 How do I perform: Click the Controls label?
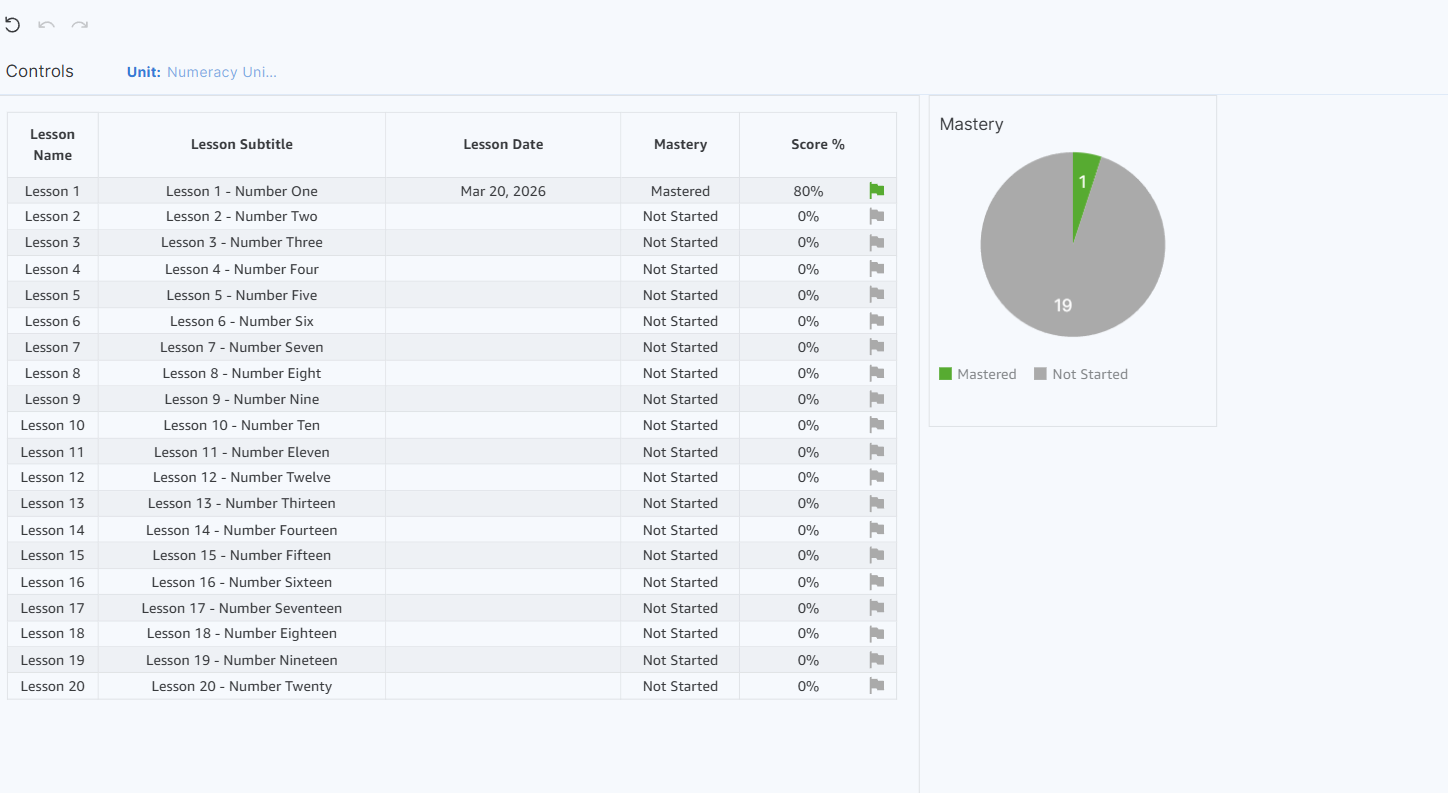[40, 71]
